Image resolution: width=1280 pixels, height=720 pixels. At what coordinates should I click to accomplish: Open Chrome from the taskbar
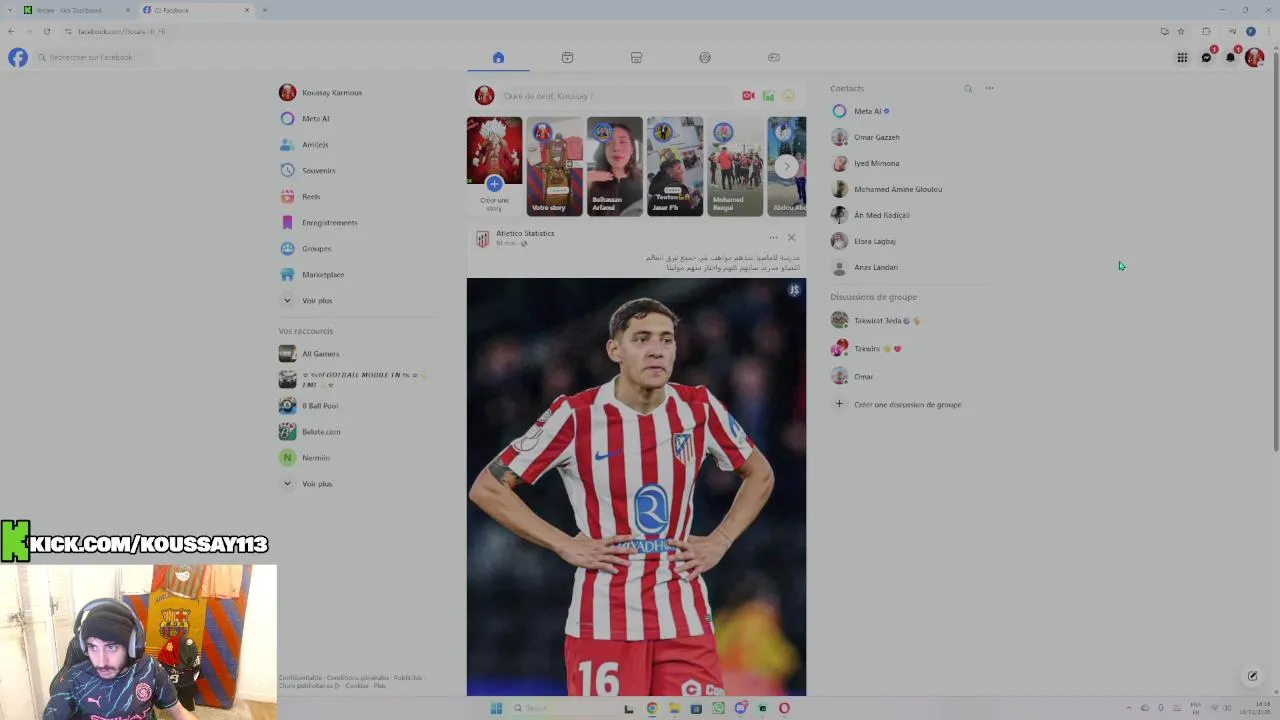(x=652, y=708)
